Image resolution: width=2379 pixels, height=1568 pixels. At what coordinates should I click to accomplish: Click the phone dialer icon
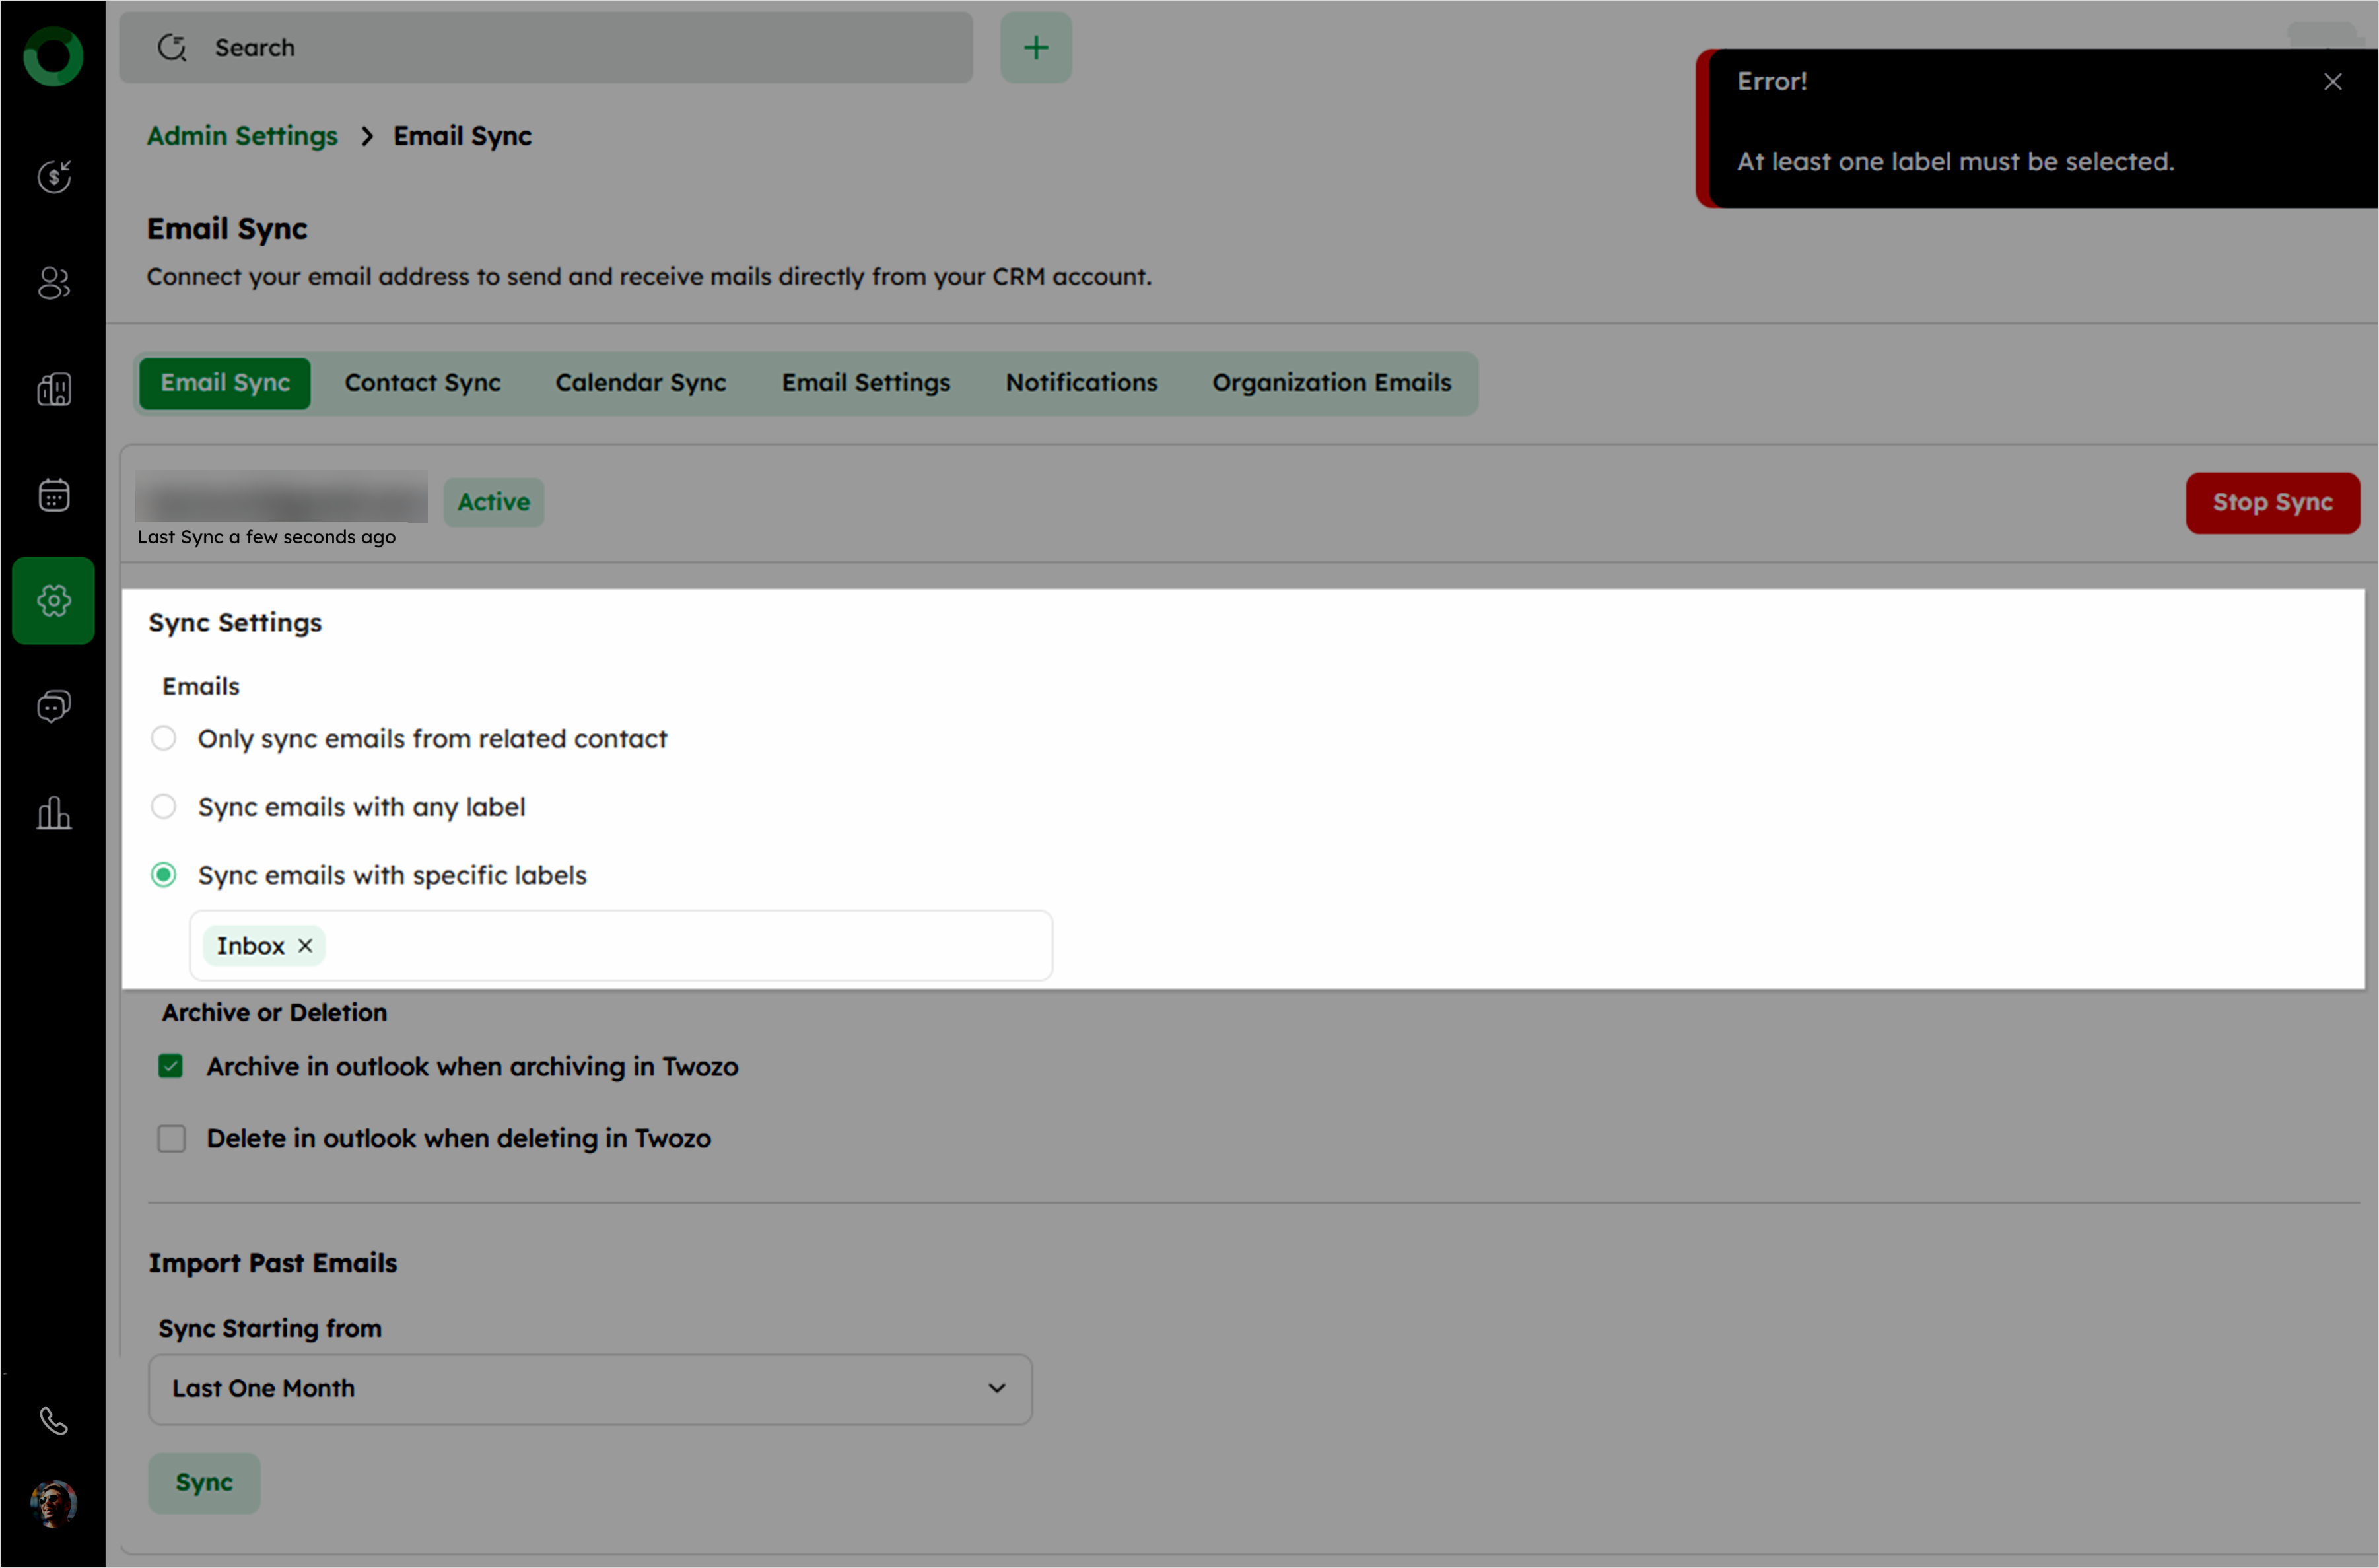tap(54, 1421)
